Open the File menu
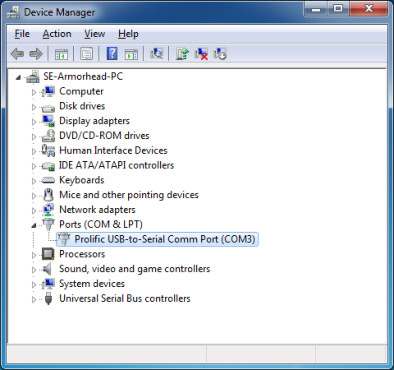394x370 pixels. tap(22, 34)
